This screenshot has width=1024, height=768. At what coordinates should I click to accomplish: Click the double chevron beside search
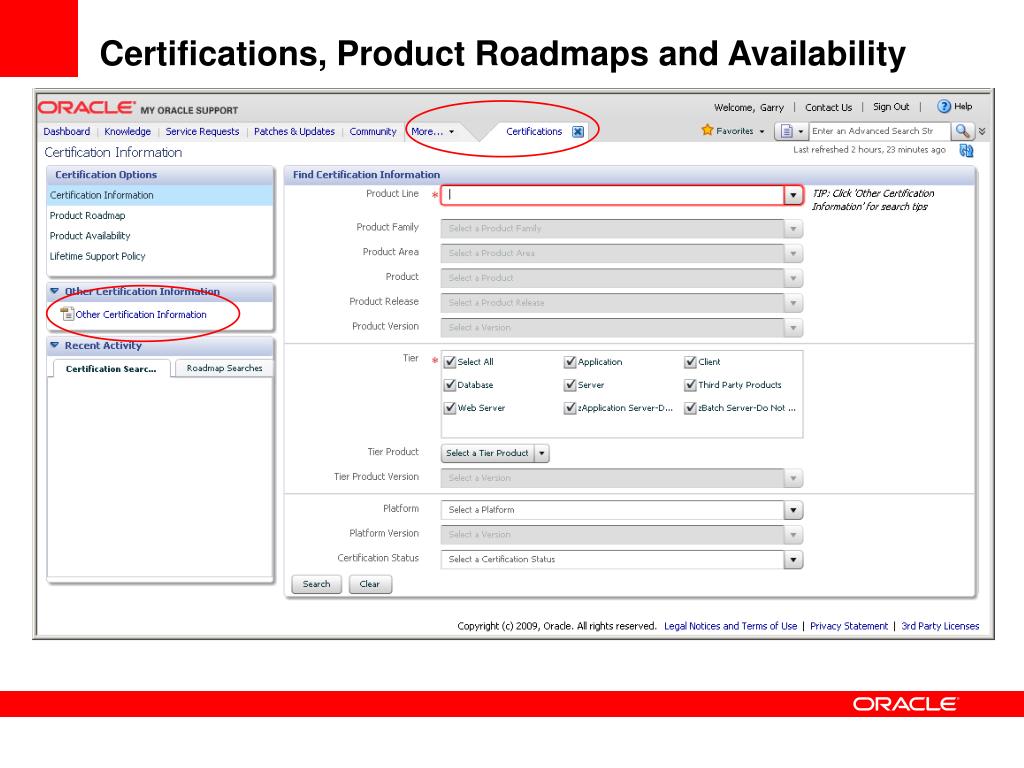pyautogui.click(x=982, y=131)
